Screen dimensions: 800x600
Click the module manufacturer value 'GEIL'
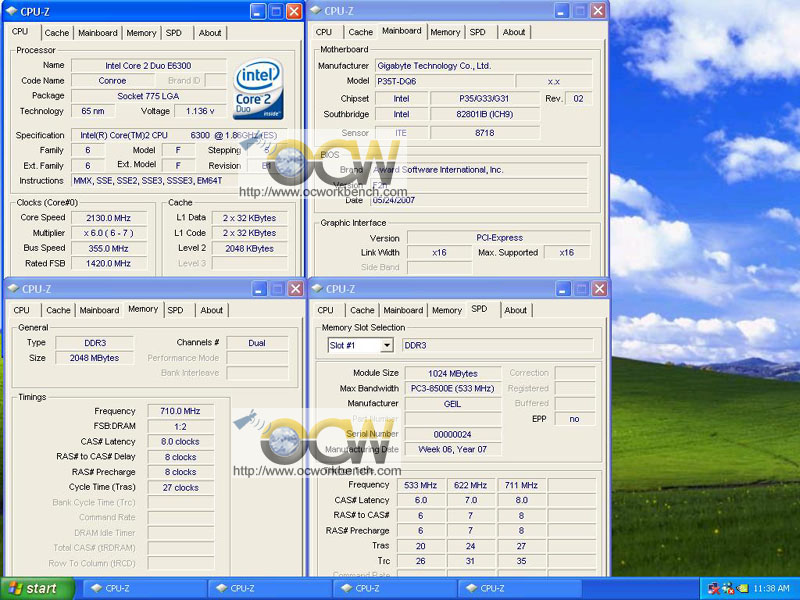coord(453,404)
